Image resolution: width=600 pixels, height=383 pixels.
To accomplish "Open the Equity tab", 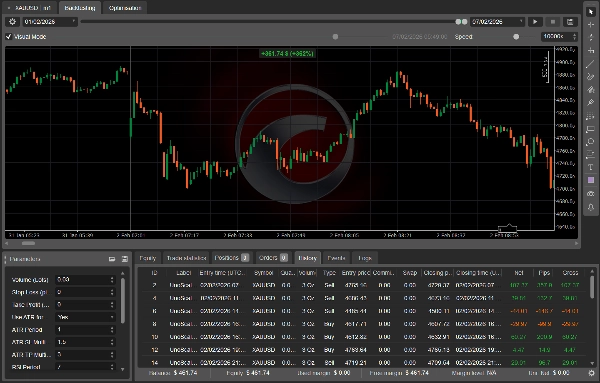I will point(148,258).
